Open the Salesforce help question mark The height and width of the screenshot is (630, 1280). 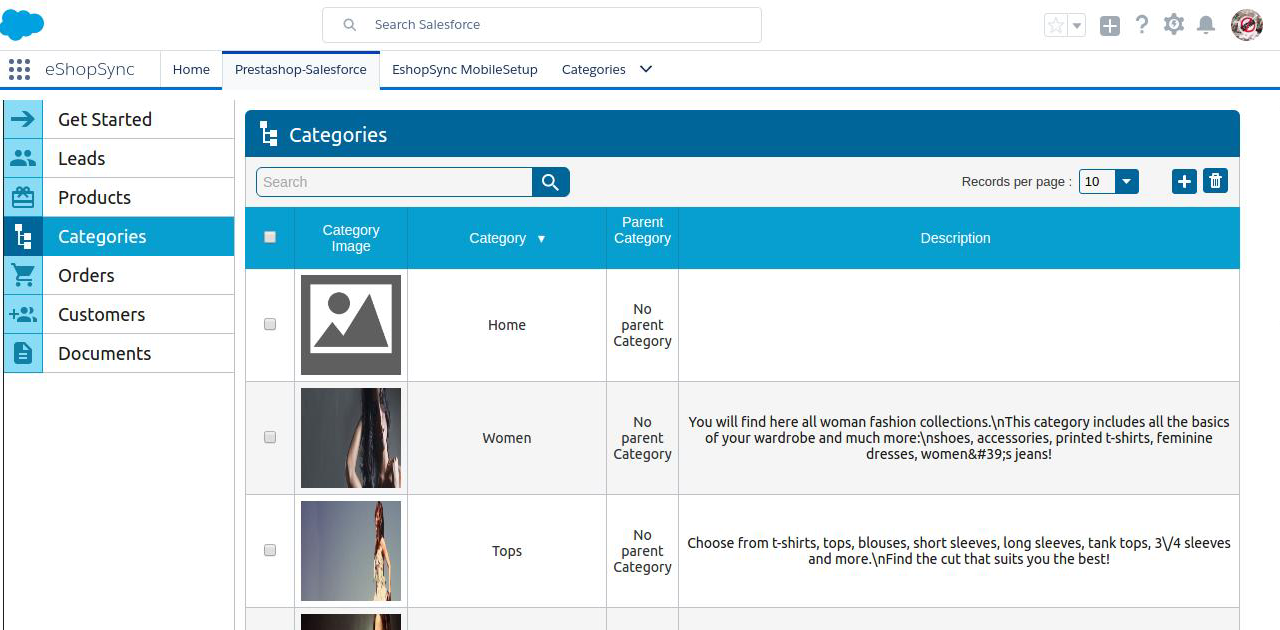(1142, 25)
